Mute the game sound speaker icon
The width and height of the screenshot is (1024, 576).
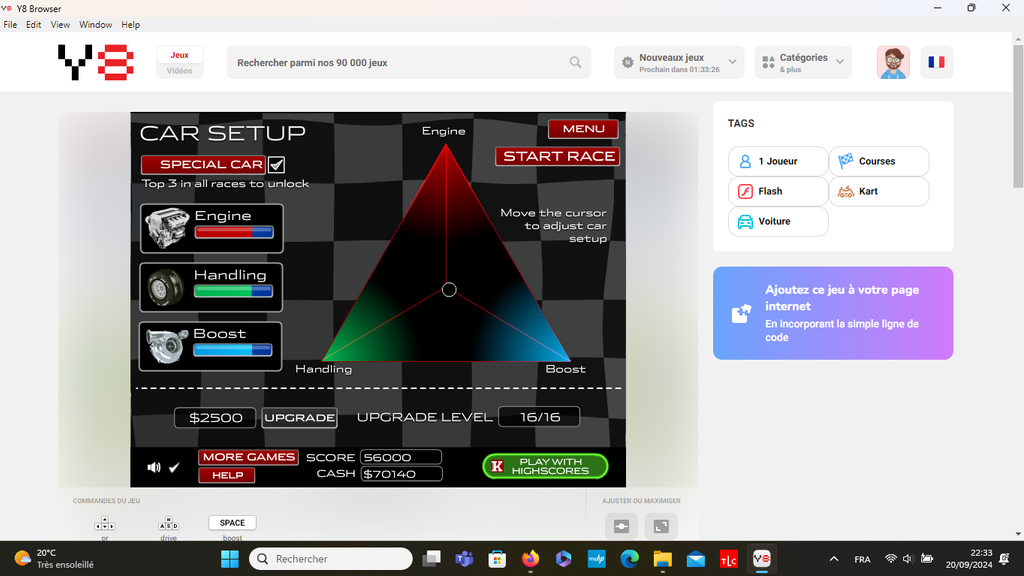[154, 467]
